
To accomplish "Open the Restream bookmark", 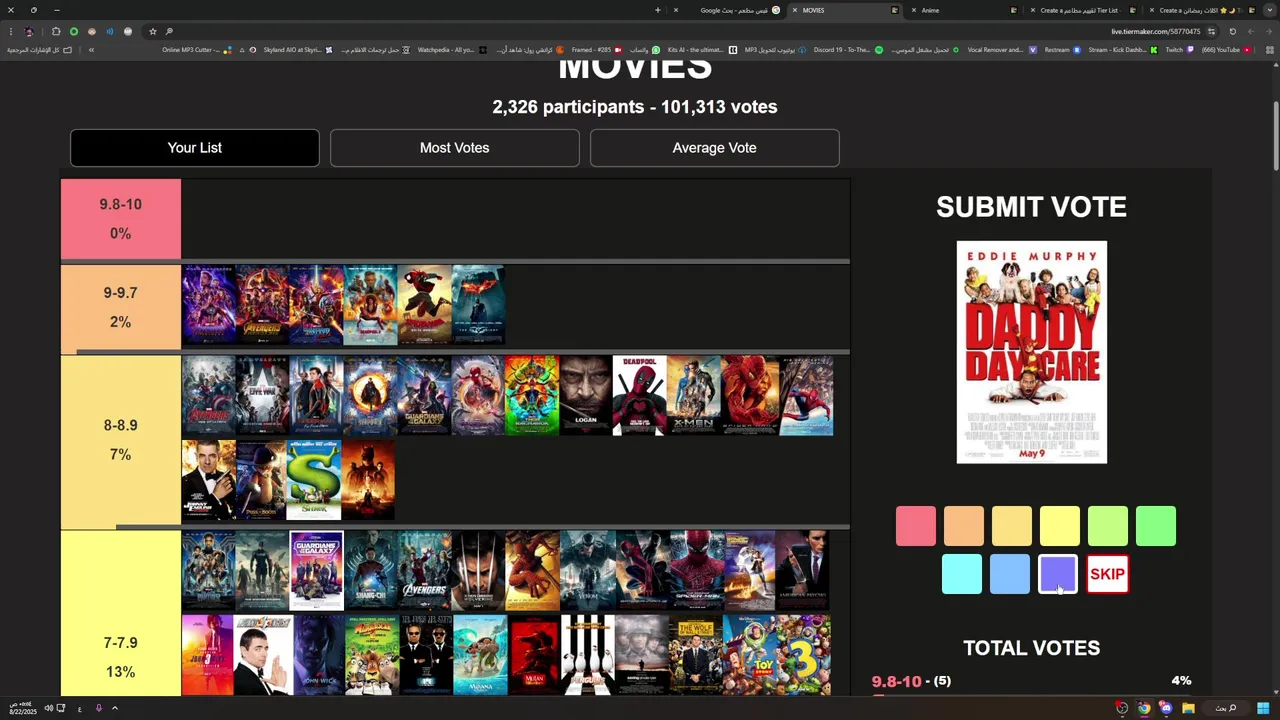I will pyautogui.click(x=1062, y=50).
